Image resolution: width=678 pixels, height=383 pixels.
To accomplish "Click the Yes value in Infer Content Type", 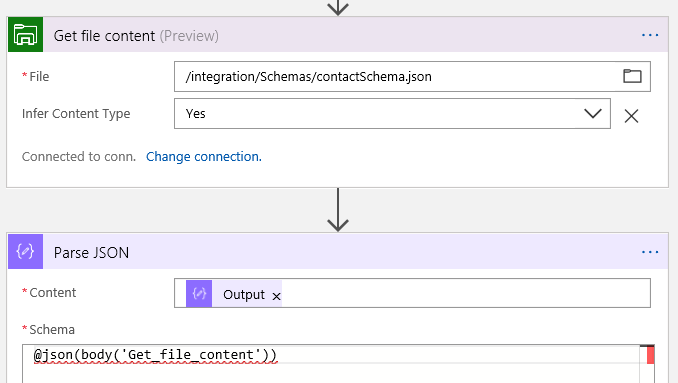I will coord(195,114).
